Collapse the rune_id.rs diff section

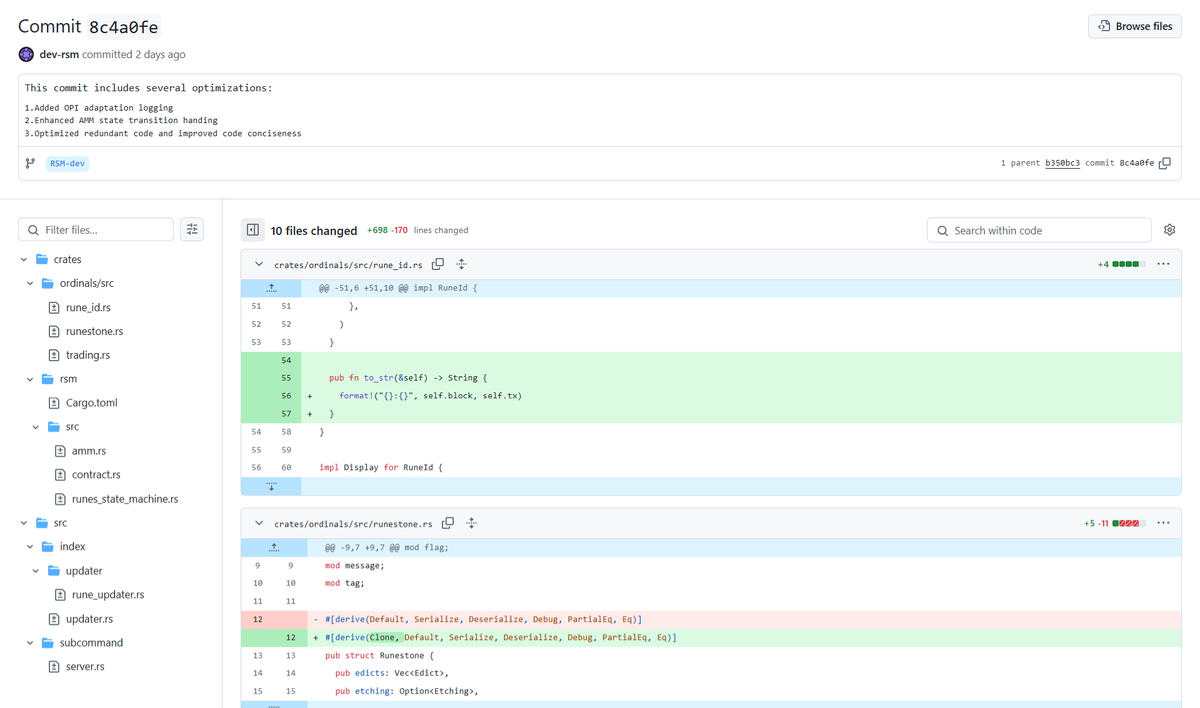260,263
